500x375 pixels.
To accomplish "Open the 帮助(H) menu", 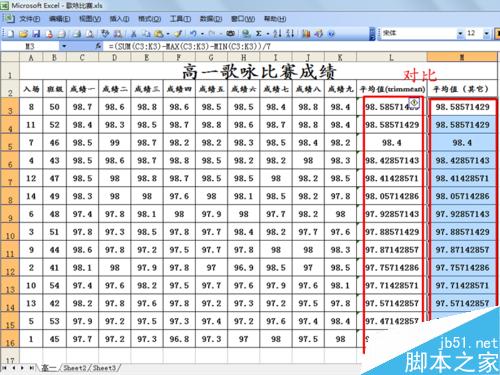I will (275, 19).
